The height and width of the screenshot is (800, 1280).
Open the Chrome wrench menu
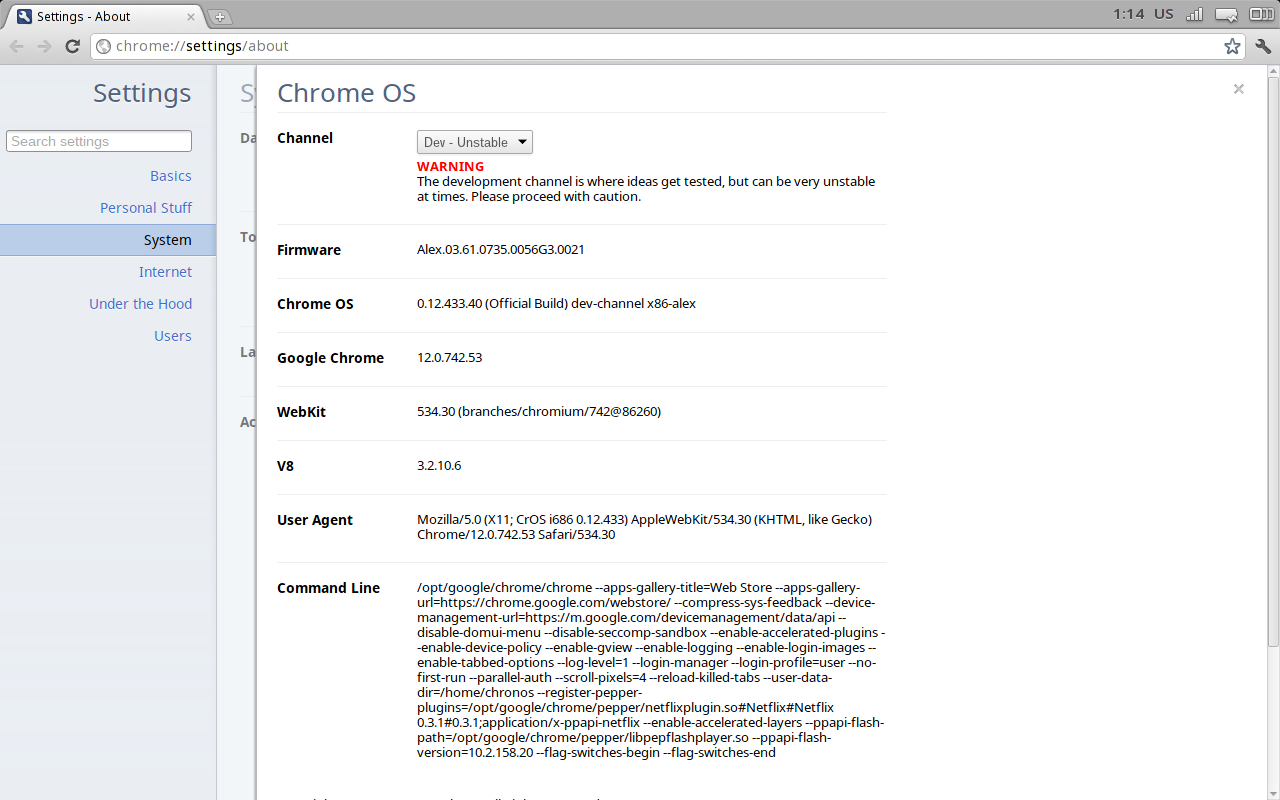pos(1263,46)
